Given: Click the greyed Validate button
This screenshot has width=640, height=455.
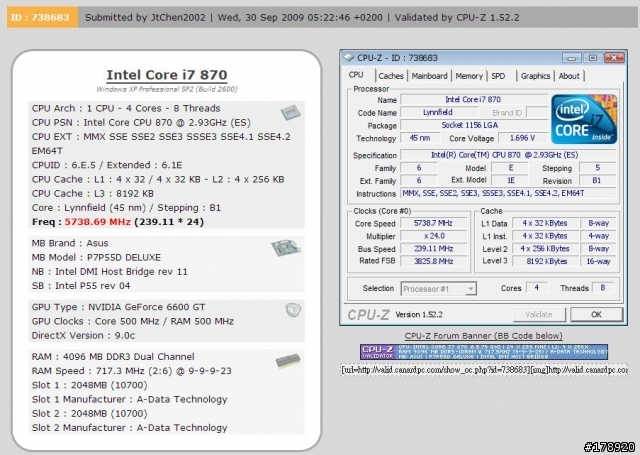Looking at the screenshot, I should coord(539,314).
